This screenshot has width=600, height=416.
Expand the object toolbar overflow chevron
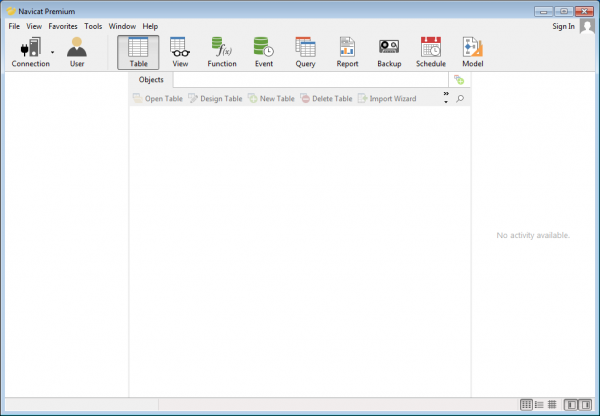pyautogui.click(x=446, y=95)
